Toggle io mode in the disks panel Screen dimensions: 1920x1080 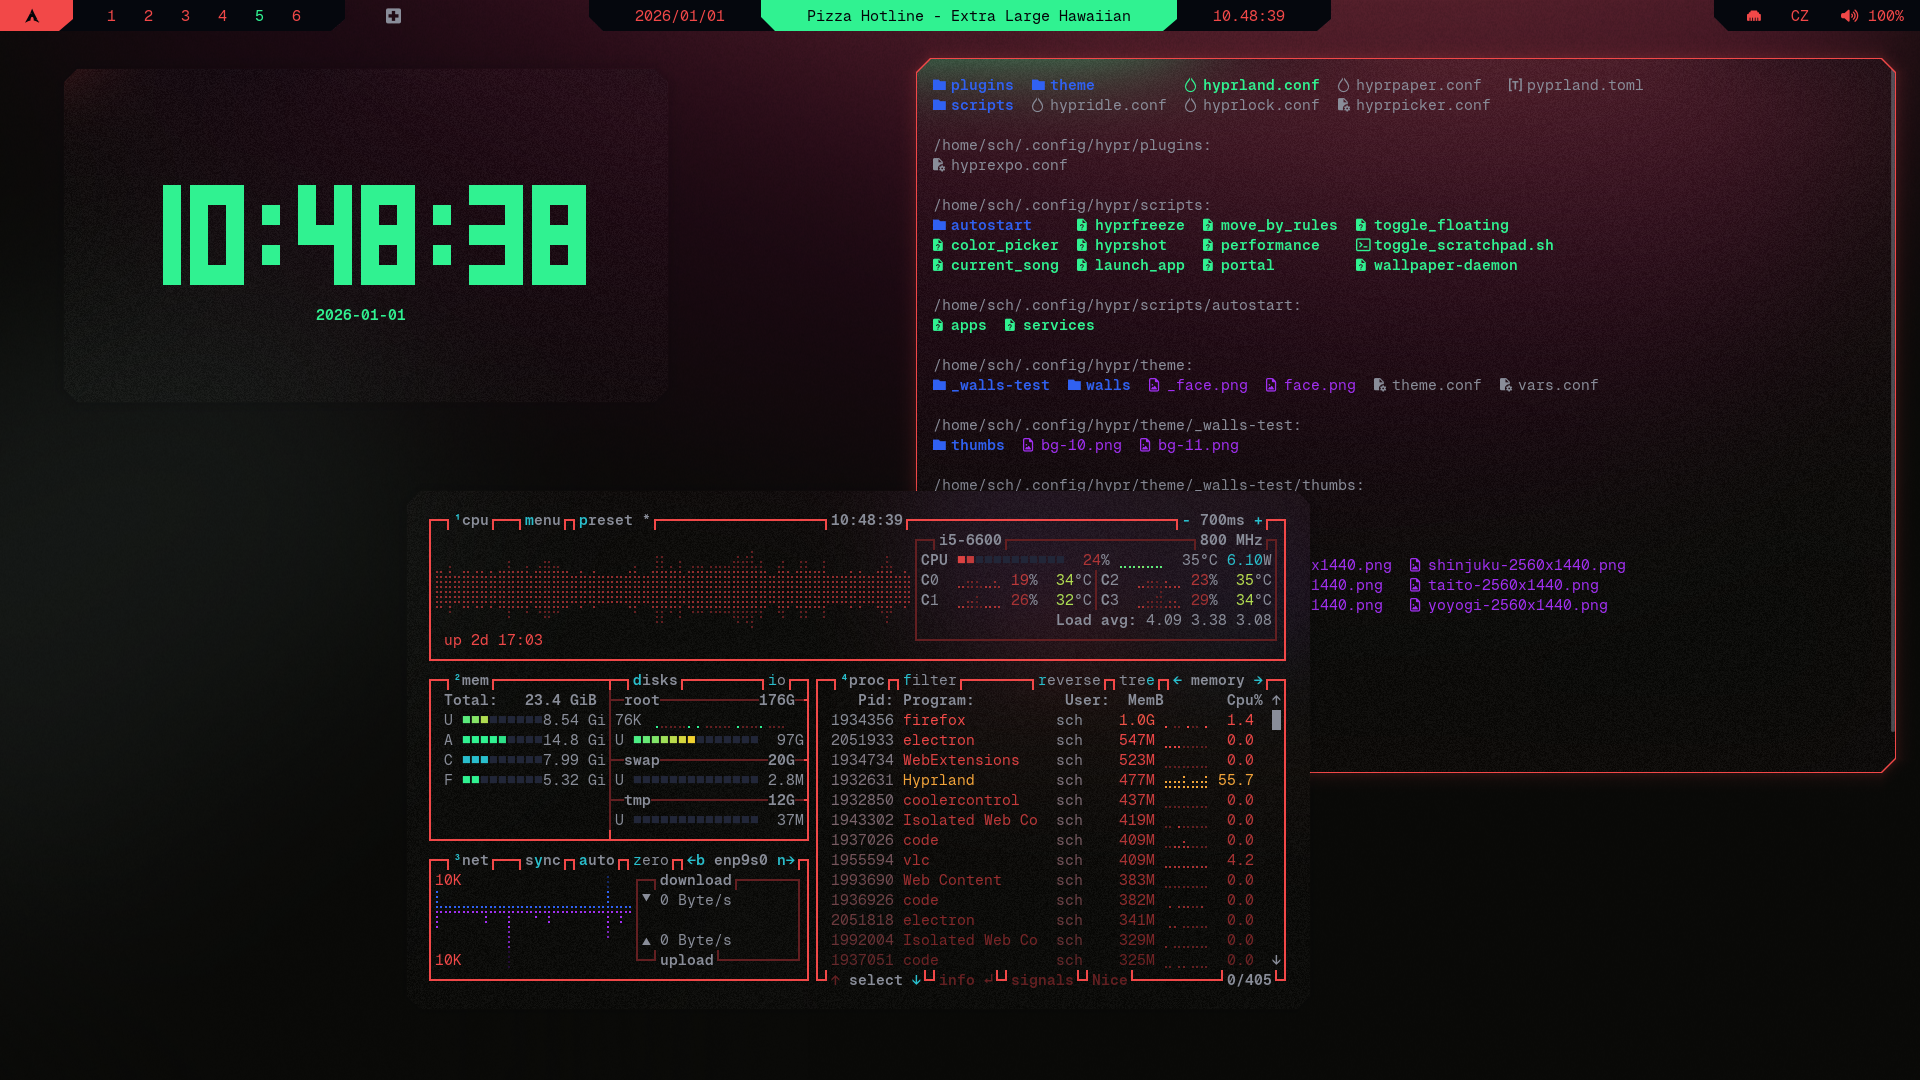coord(776,681)
